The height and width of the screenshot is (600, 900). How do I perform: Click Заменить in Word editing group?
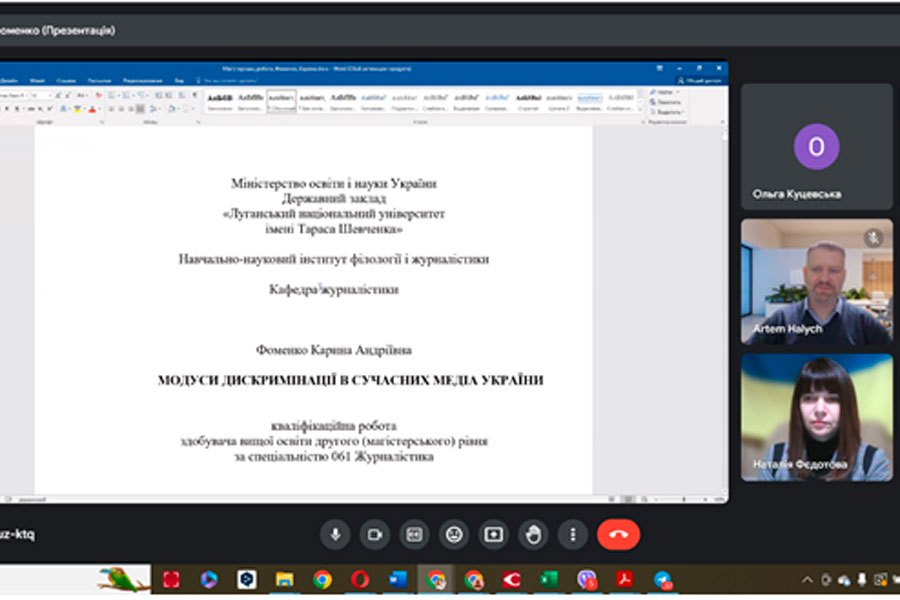666,102
